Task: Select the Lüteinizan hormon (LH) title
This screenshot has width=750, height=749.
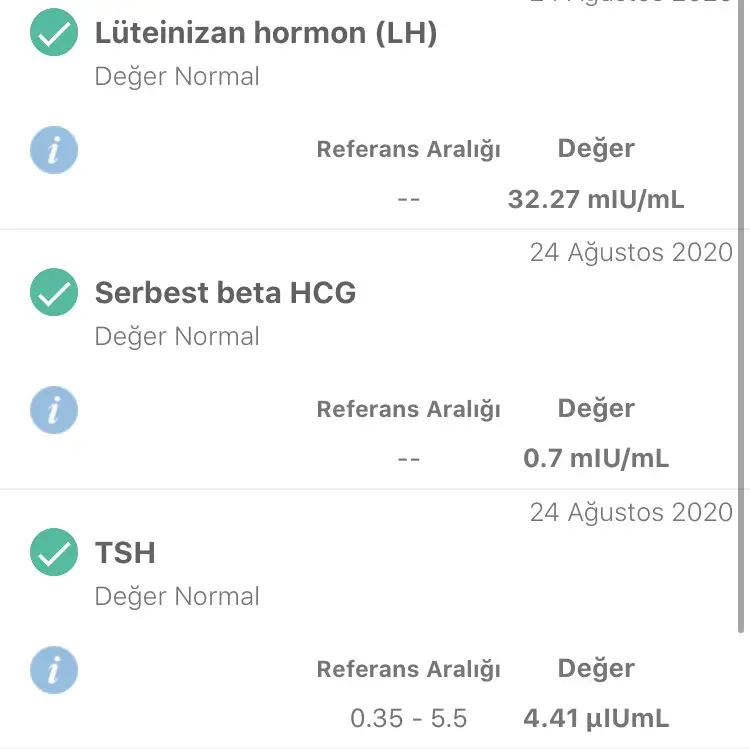Action: click(x=266, y=33)
